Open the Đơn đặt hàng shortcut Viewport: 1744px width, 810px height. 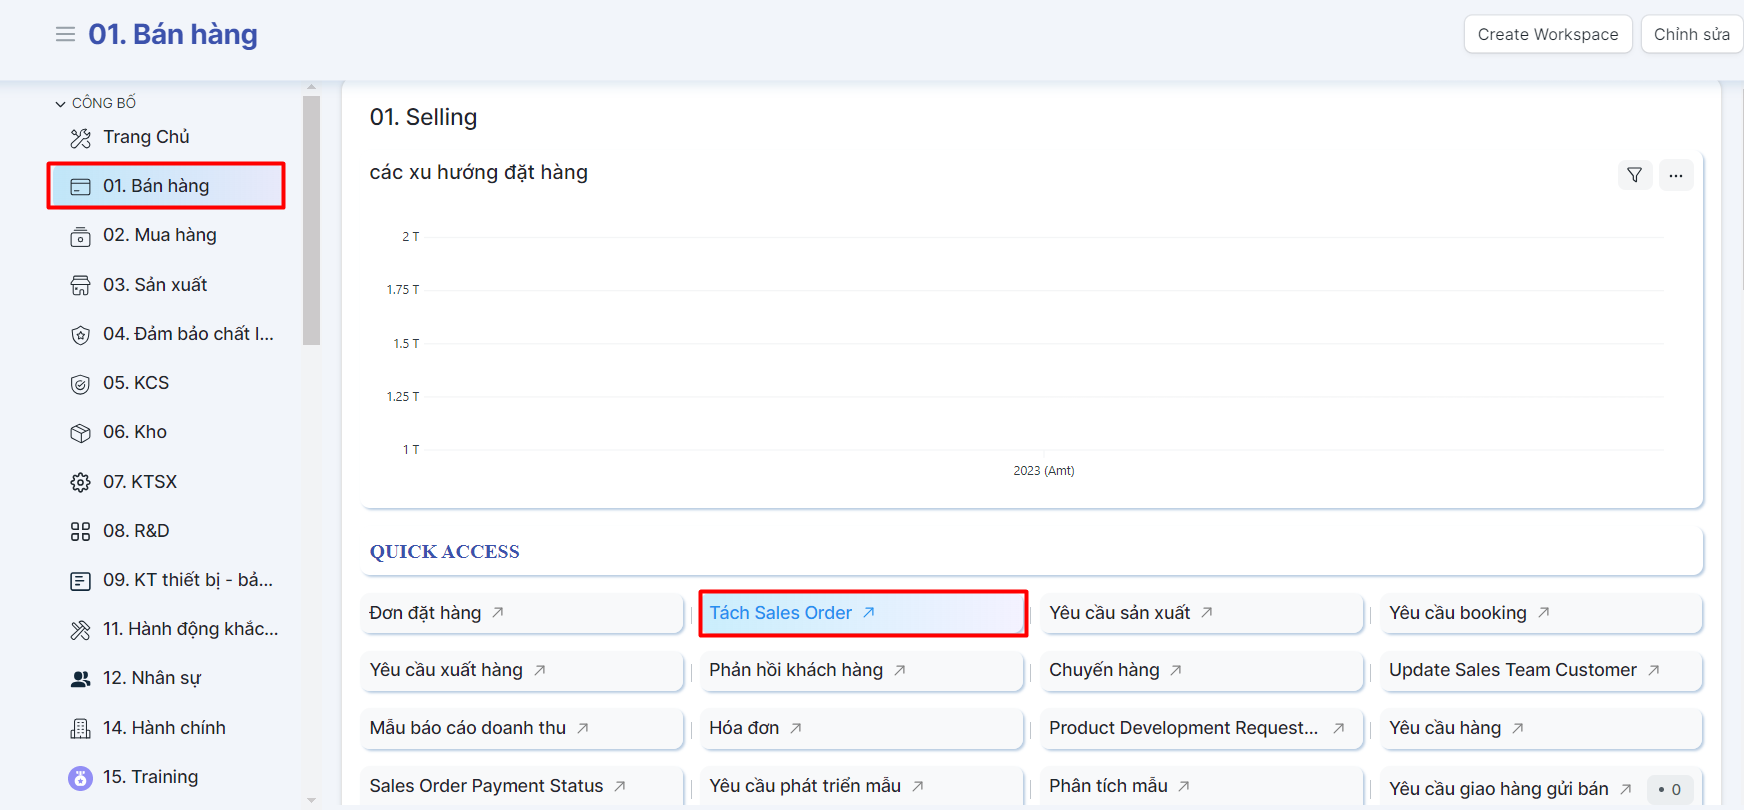click(x=426, y=613)
